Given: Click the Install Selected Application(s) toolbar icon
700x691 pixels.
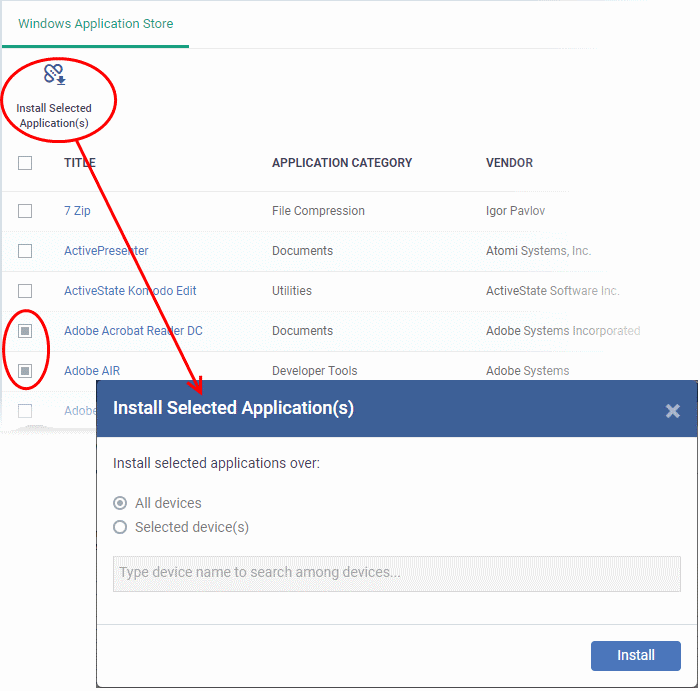Looking at the screenshot, I should [54, 74].
